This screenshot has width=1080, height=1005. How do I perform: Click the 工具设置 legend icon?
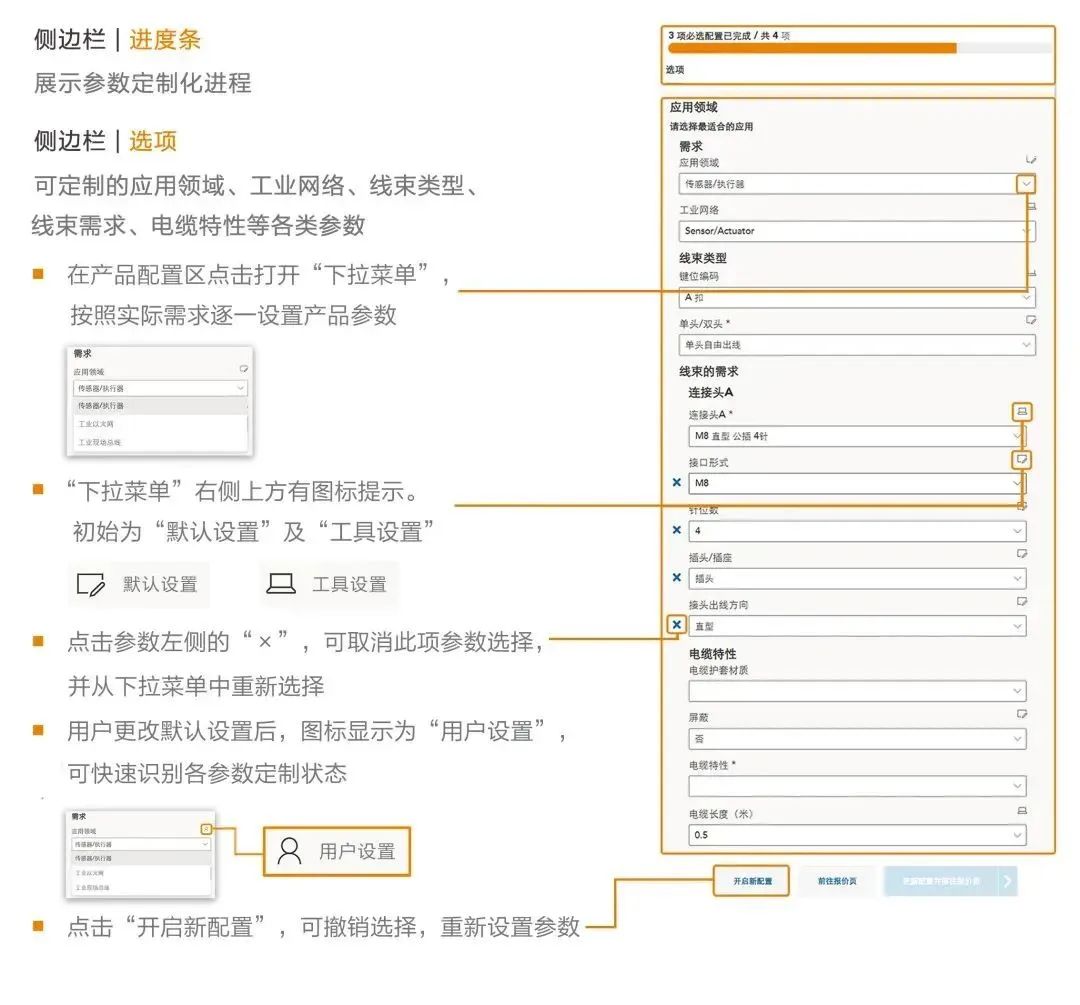pyautogui.click(x=281, y=584)
